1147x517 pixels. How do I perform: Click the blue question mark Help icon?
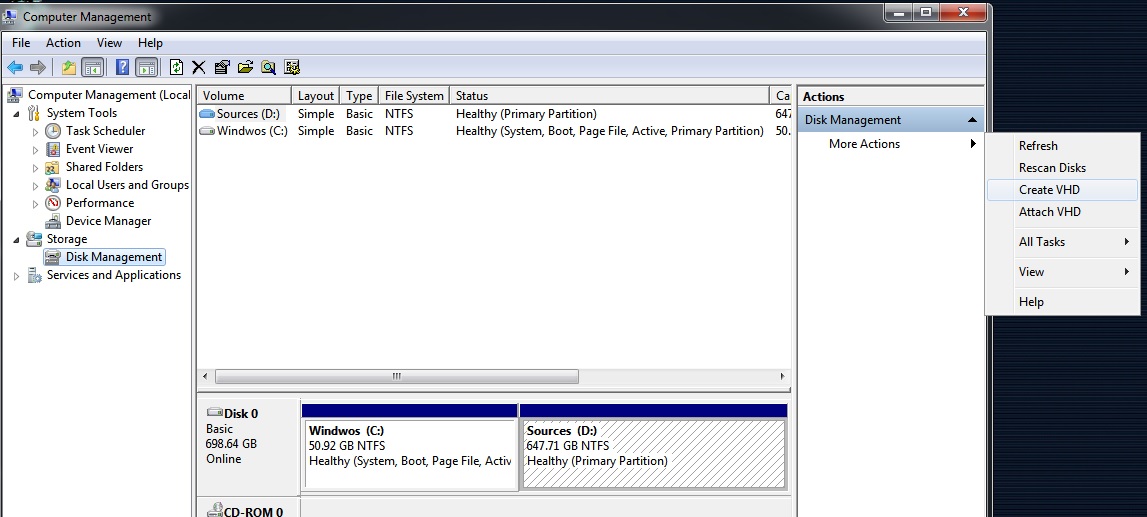click(x=123, y=67)
